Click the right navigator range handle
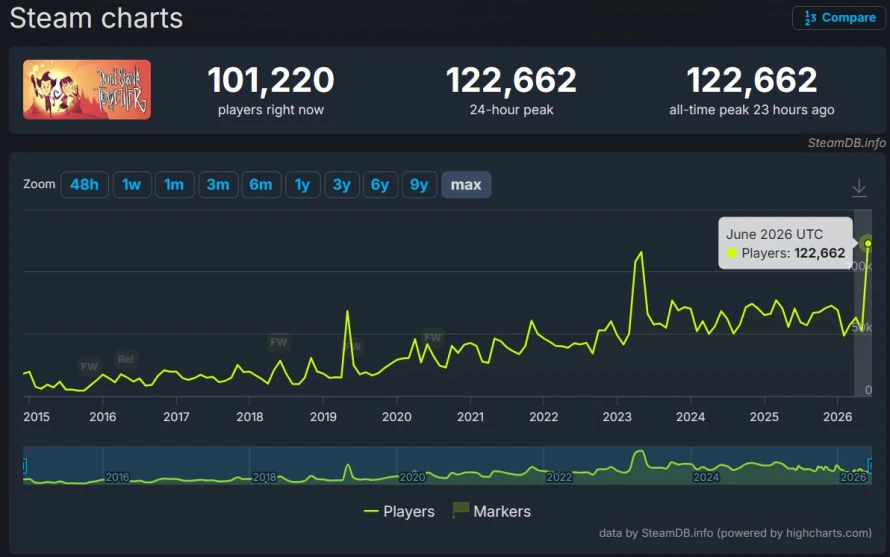The height and width of the screenshot is (557, 890). 870,466
